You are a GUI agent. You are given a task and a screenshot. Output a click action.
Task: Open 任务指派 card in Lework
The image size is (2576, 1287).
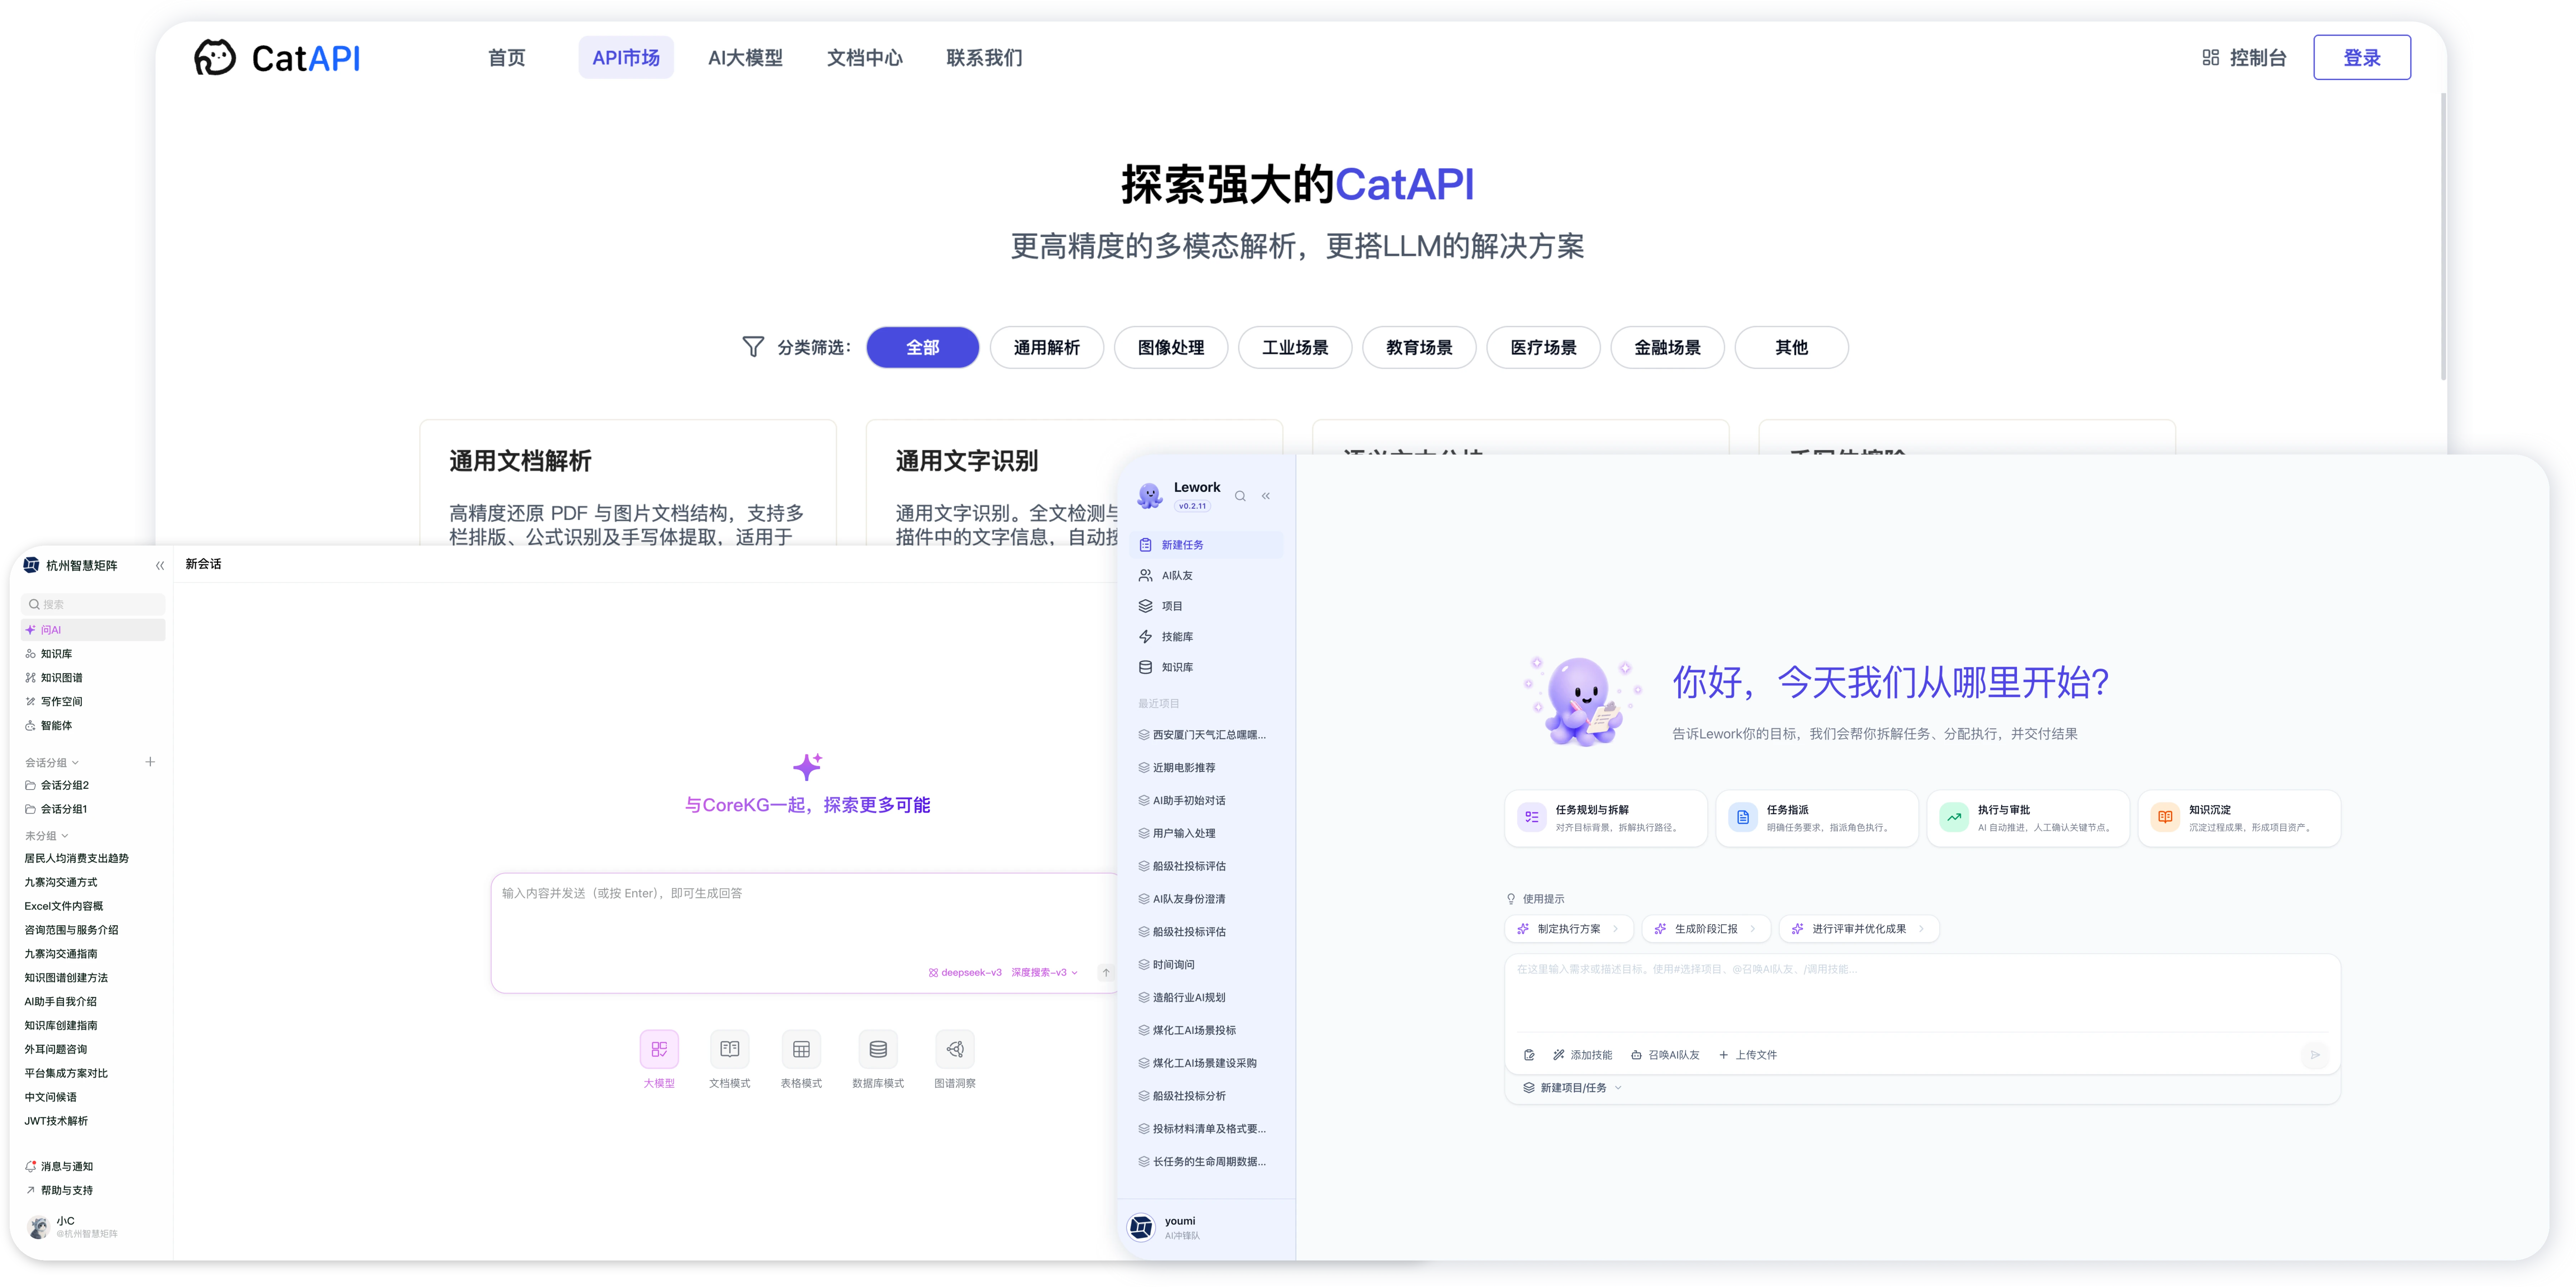[x=1817, y=818]
